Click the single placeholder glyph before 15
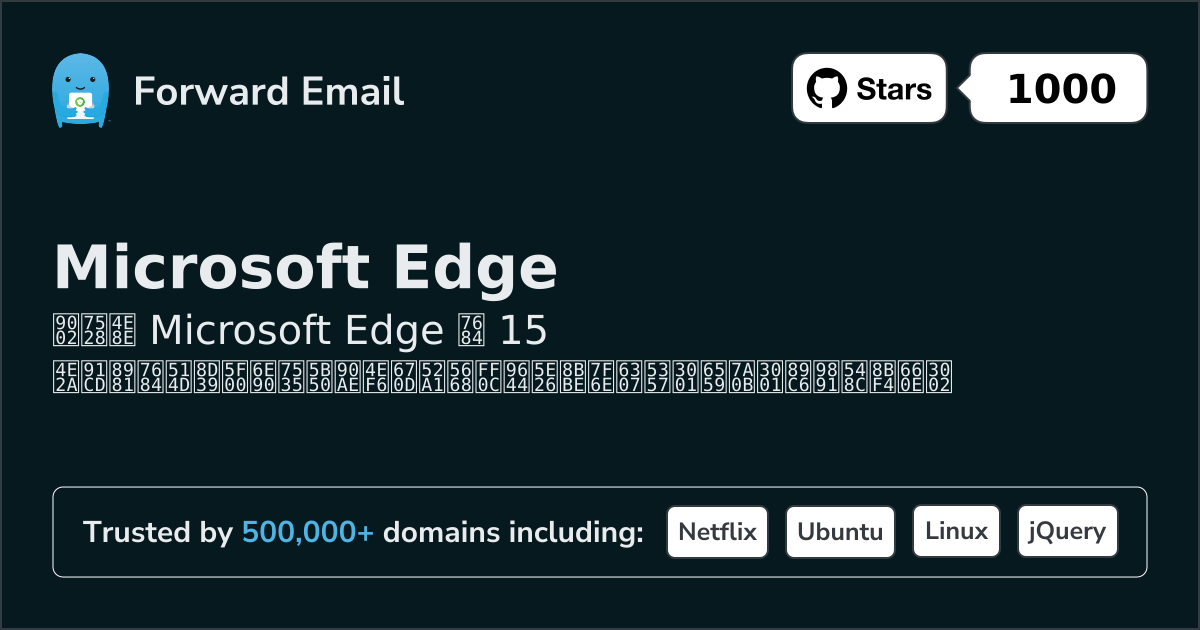Screen dimensions: 1200x630 tap(472, 330)
